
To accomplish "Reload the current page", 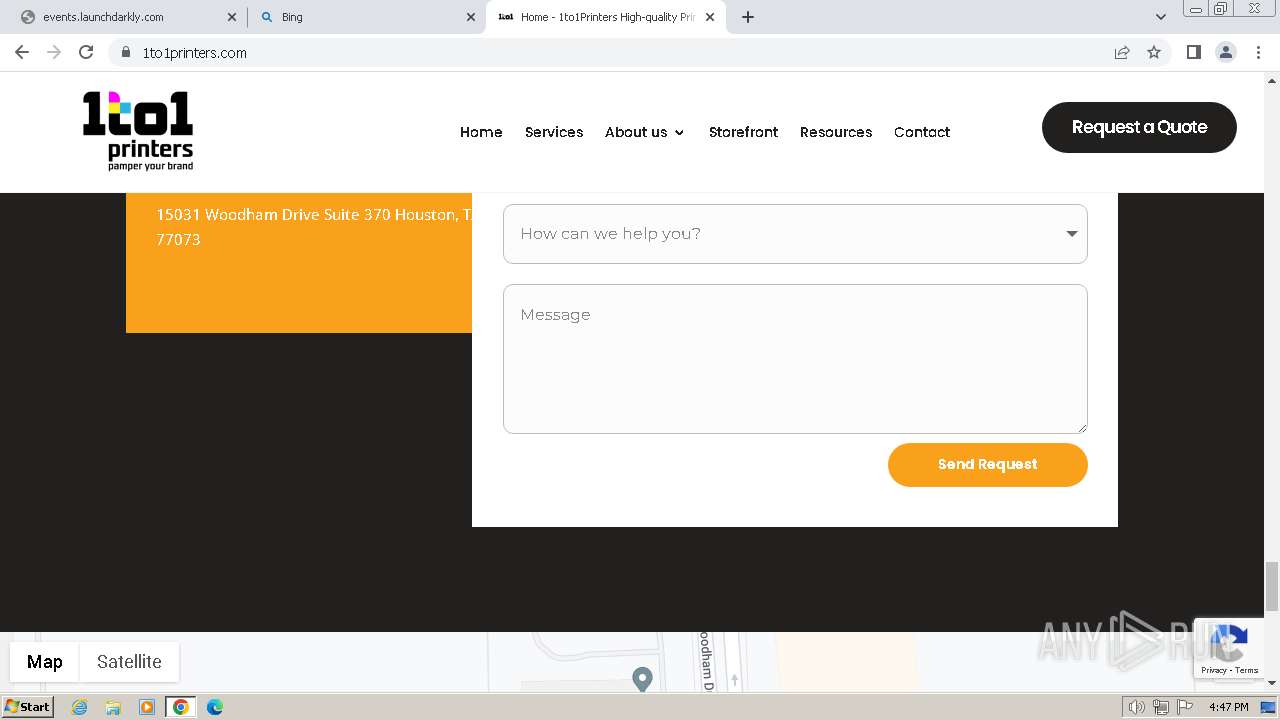I will 86,53.
